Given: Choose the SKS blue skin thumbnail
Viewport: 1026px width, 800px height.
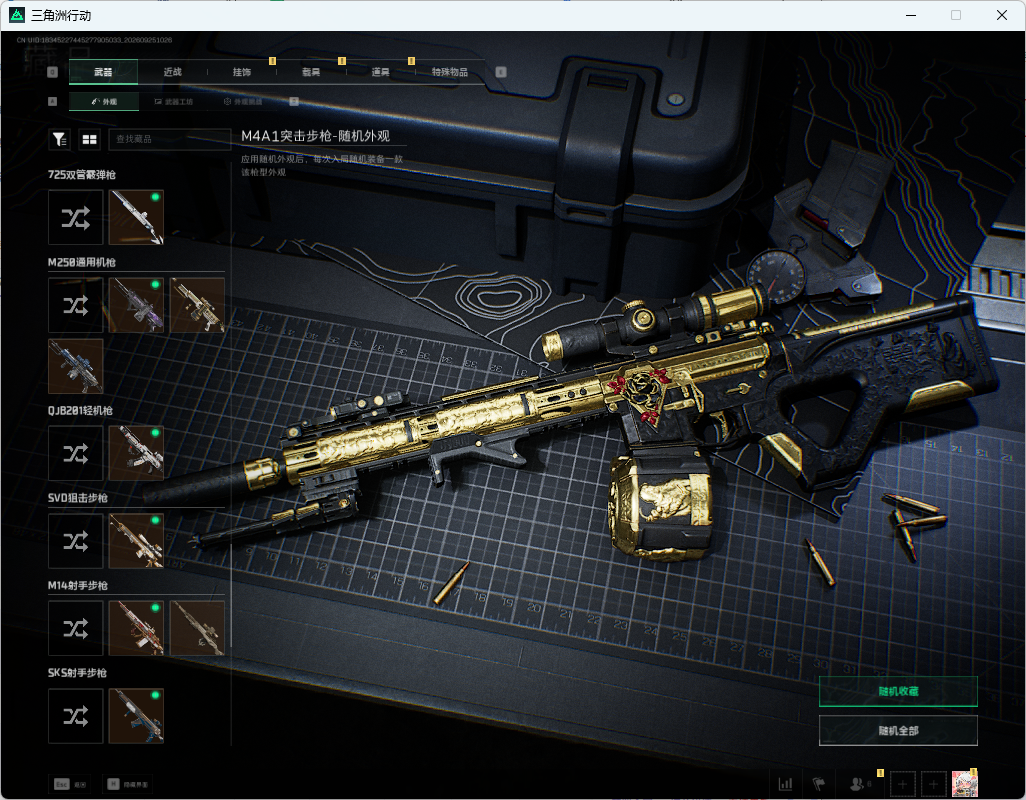Looking at the screenshot, I should point(136,716).
